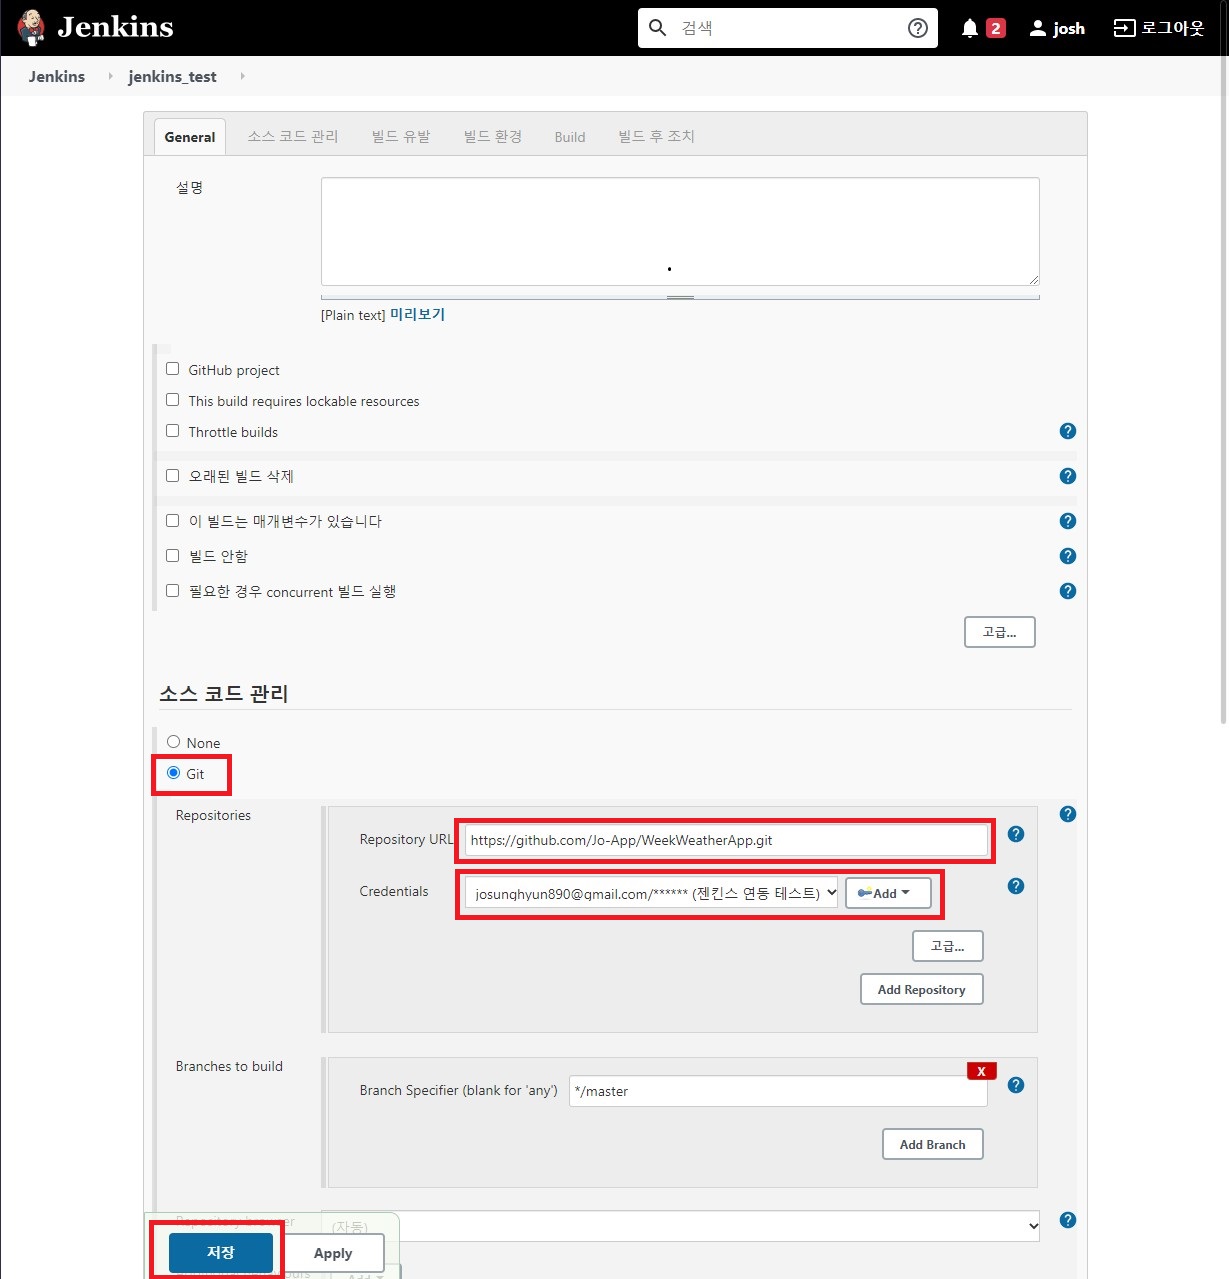Click the search magnifier icon

[x=657, y=28]
